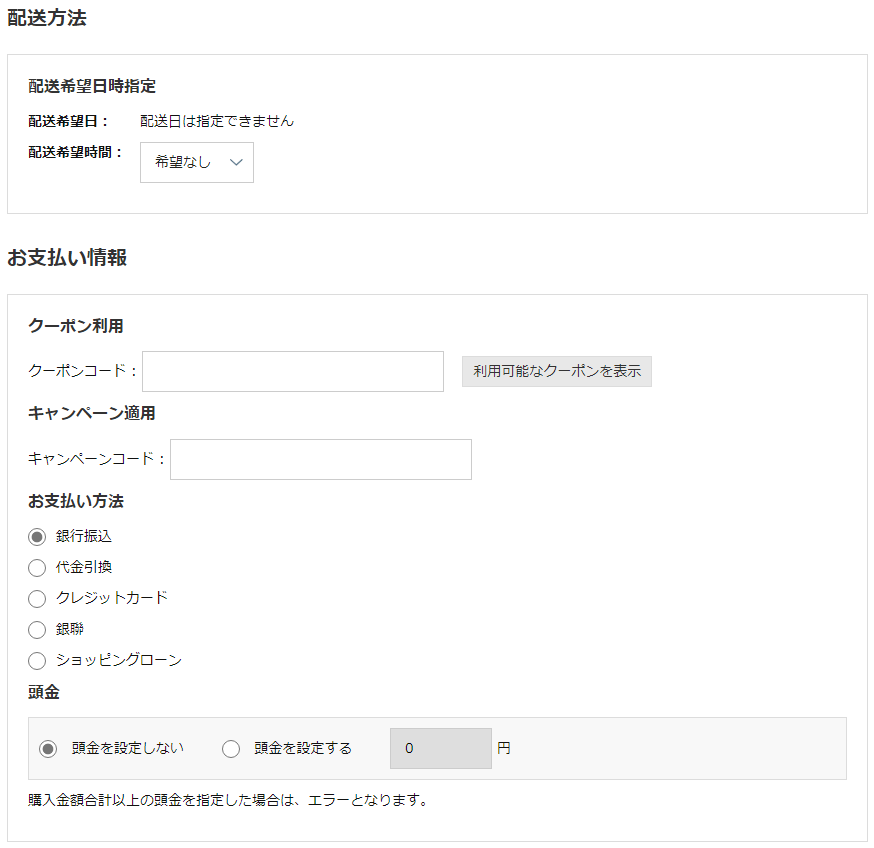Click the 配送方法 section heading

pos(47,18)
